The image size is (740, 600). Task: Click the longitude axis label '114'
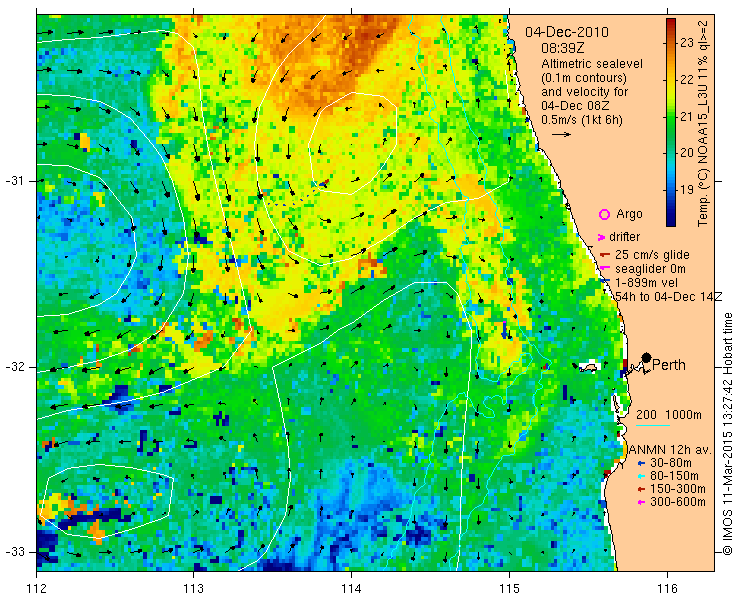point(351,589)
